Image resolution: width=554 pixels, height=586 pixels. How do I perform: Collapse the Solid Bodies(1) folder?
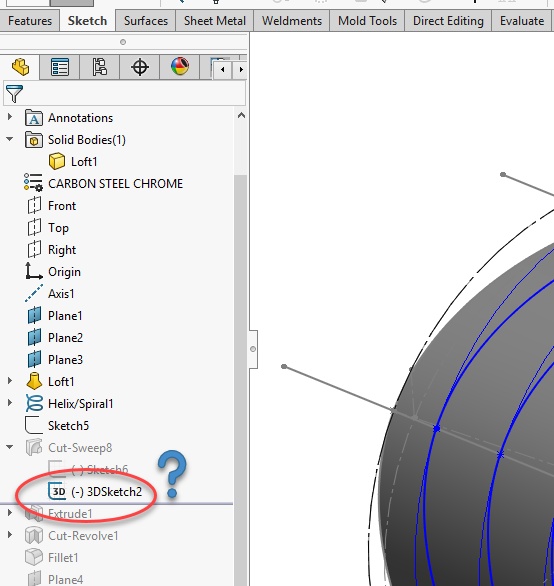10,139
